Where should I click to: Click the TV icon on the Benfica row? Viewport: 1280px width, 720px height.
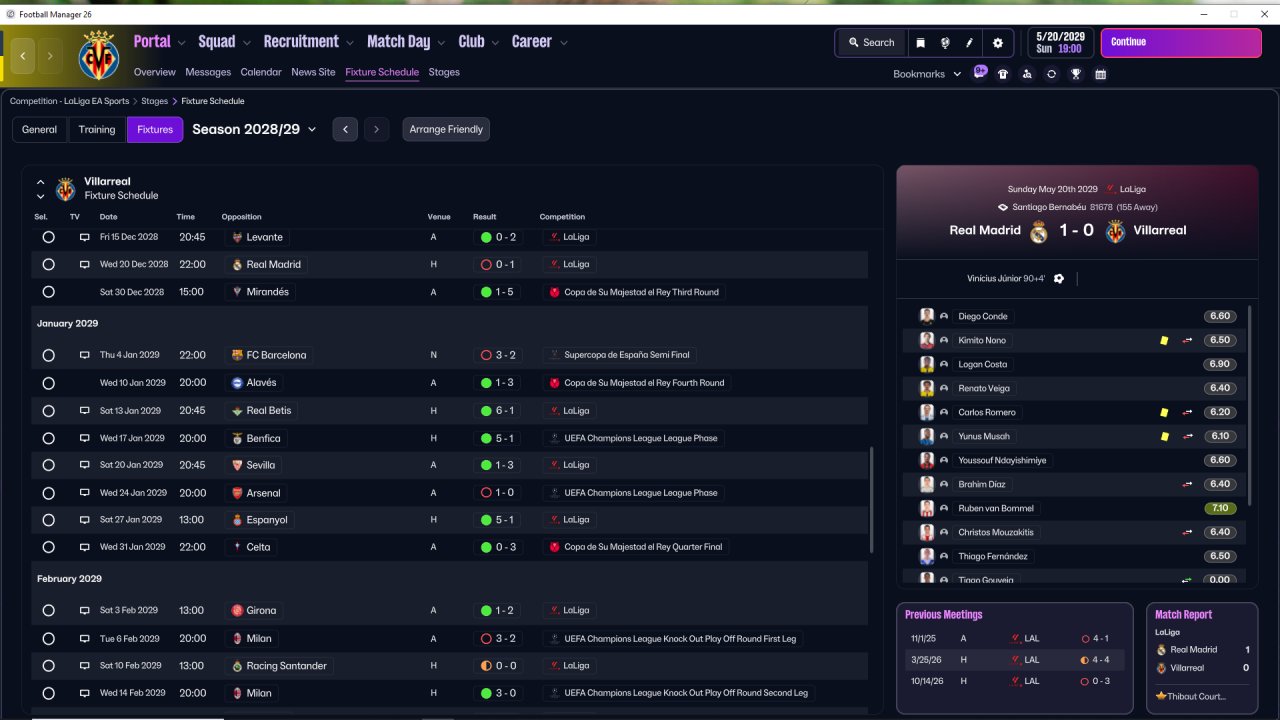tap(85, 438)
